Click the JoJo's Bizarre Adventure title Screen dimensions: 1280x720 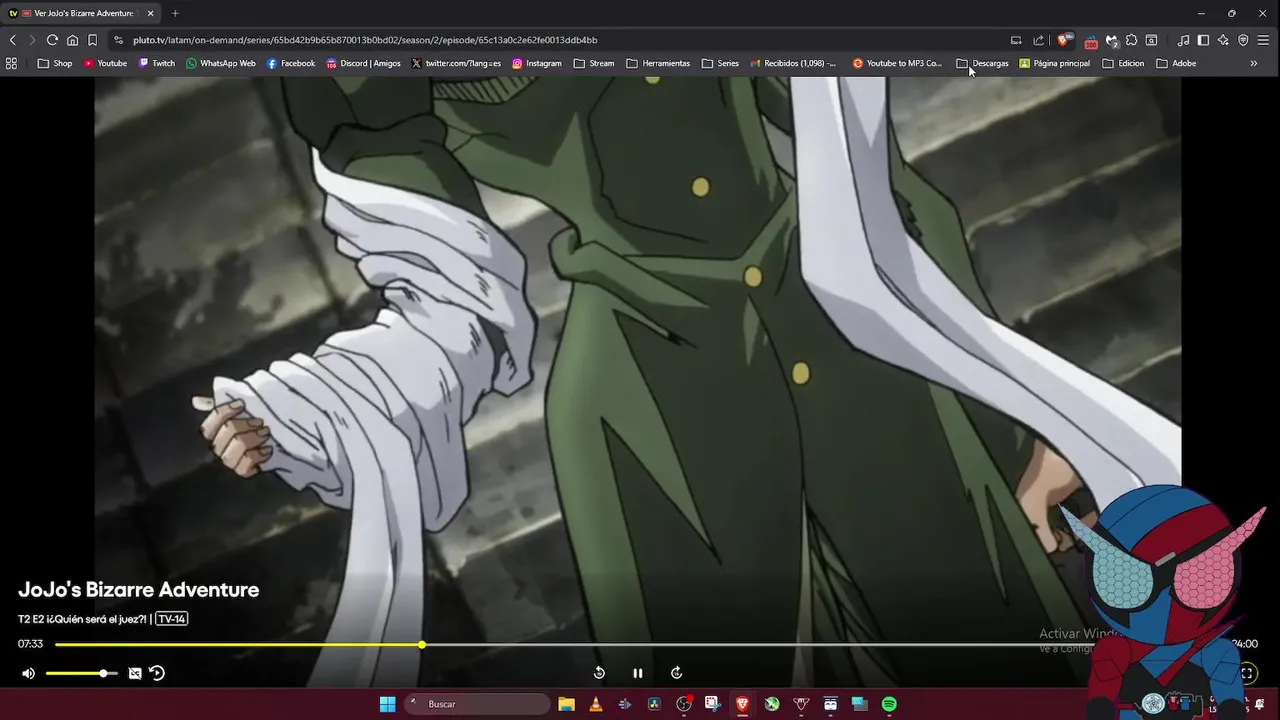tap(138, 590)
